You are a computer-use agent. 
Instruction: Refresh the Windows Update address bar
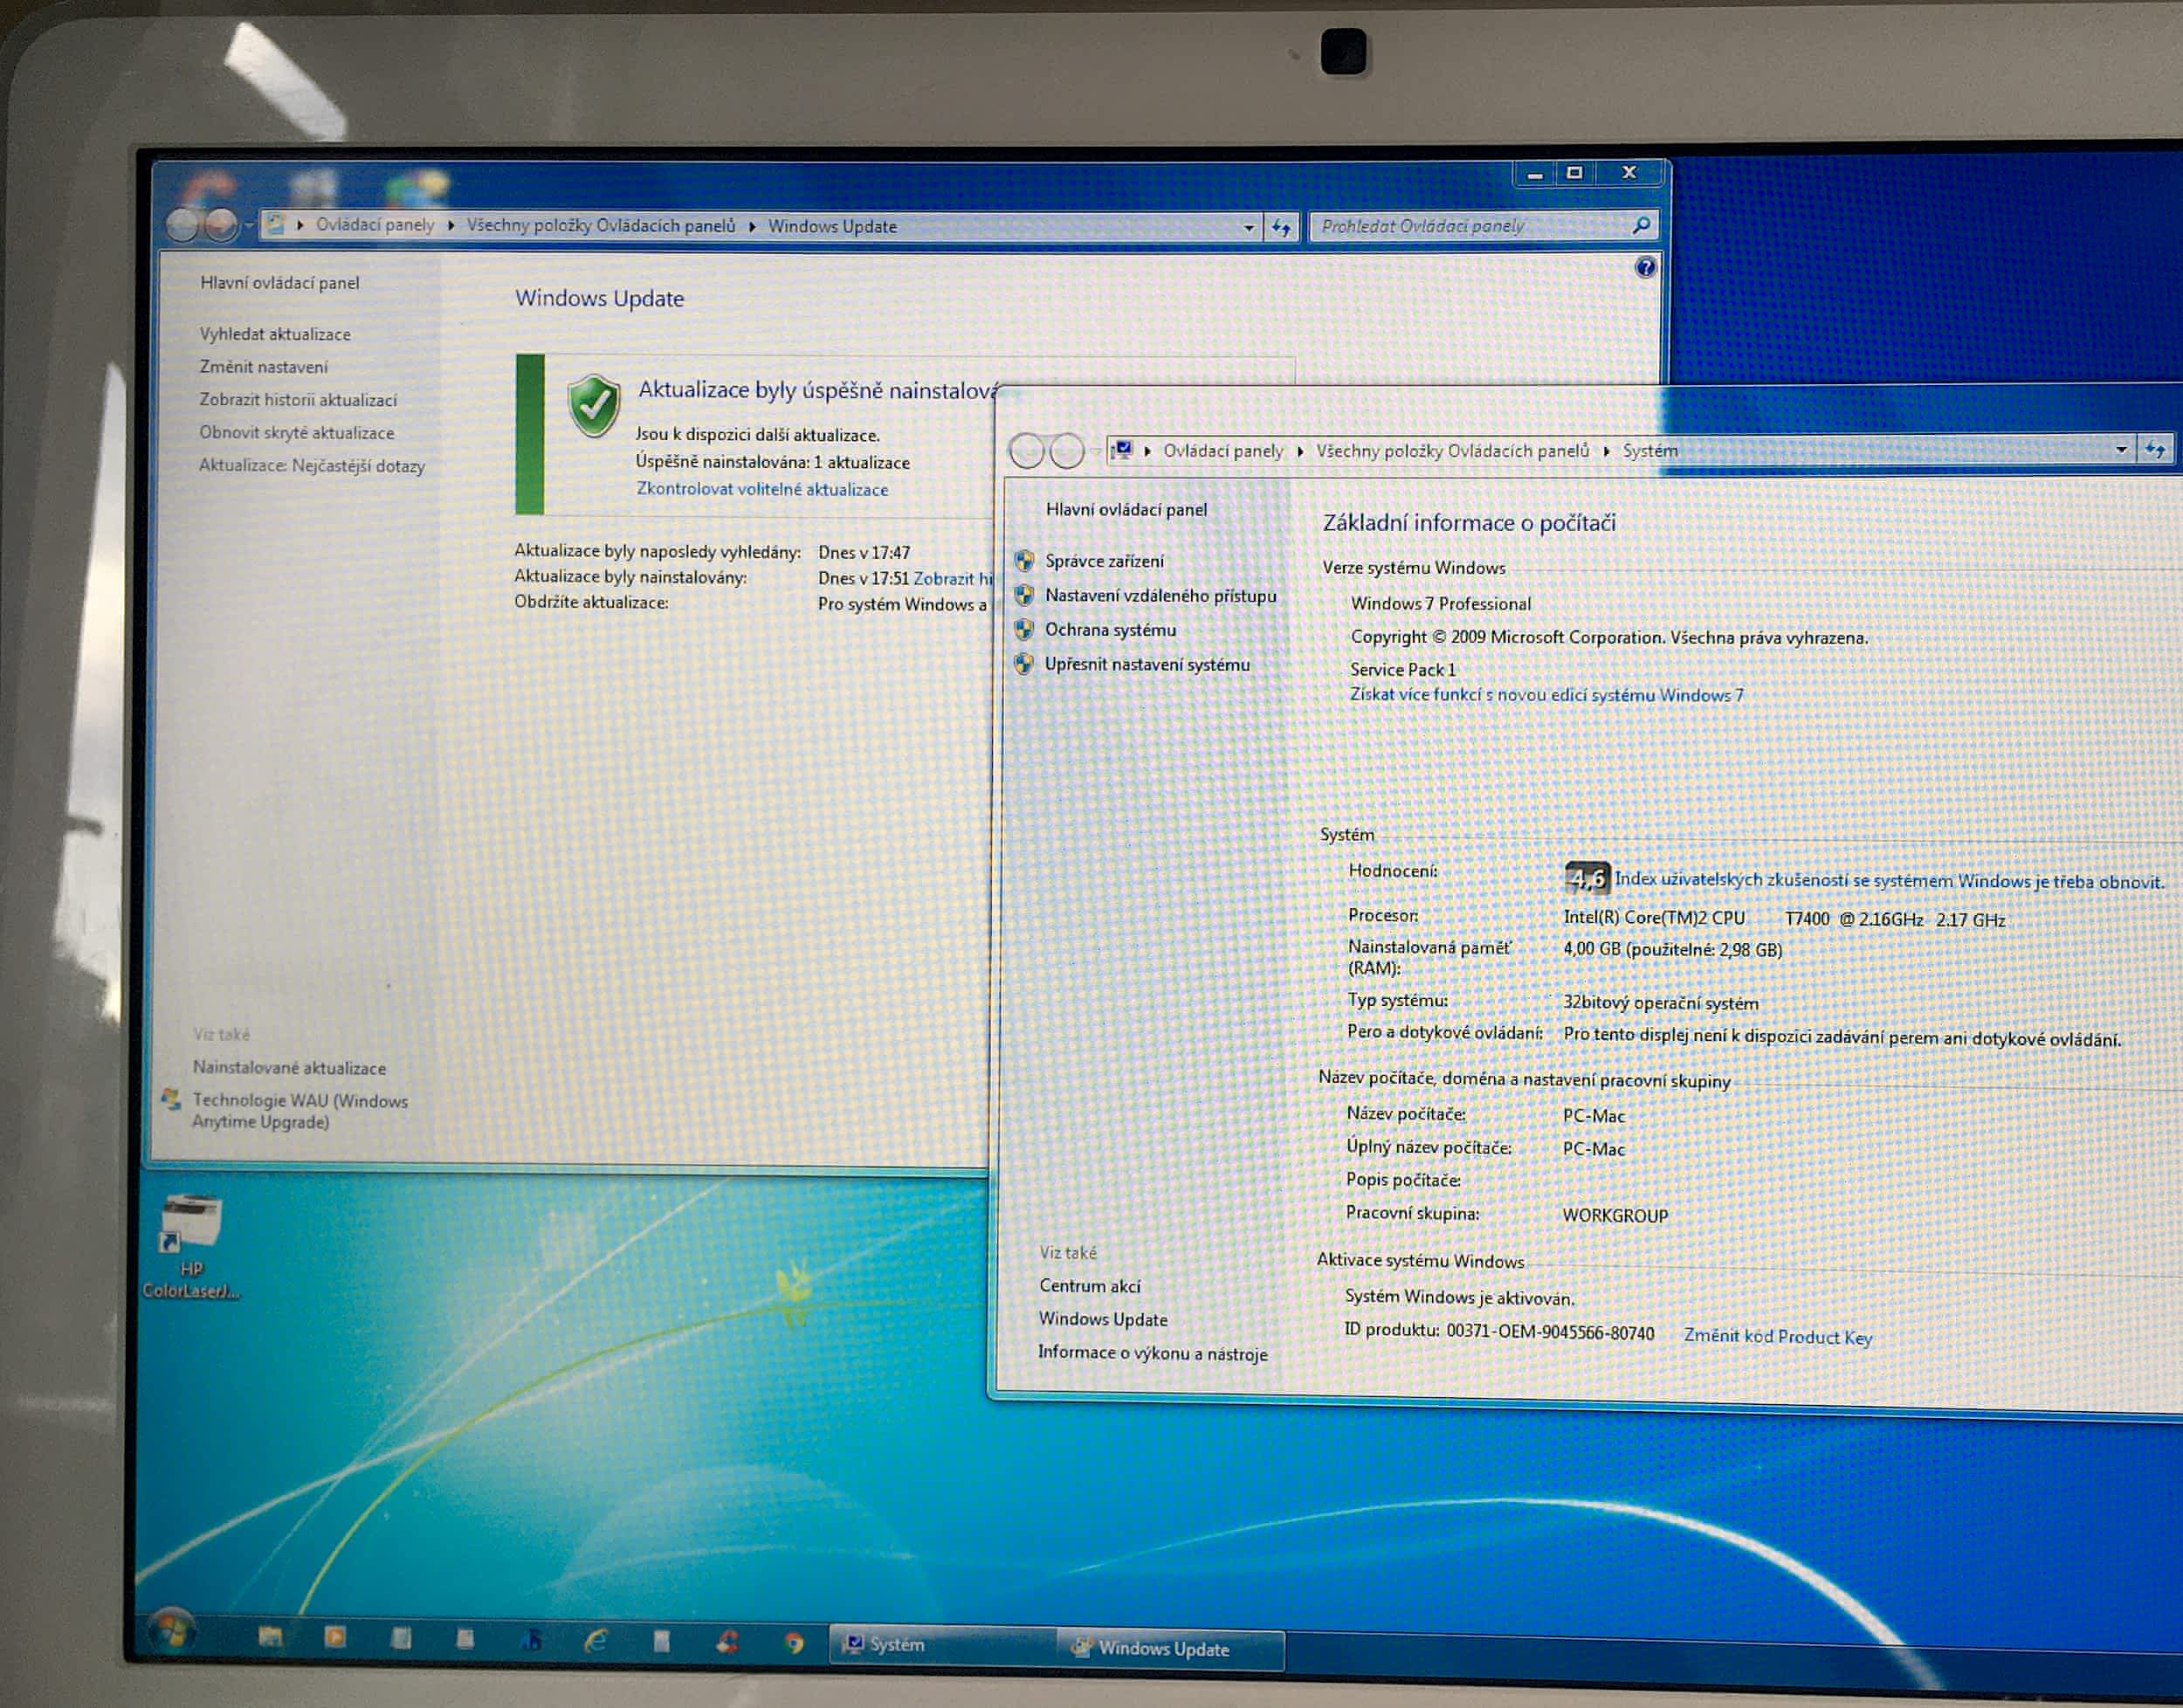pyautogui.click(x=1282, y=228)
